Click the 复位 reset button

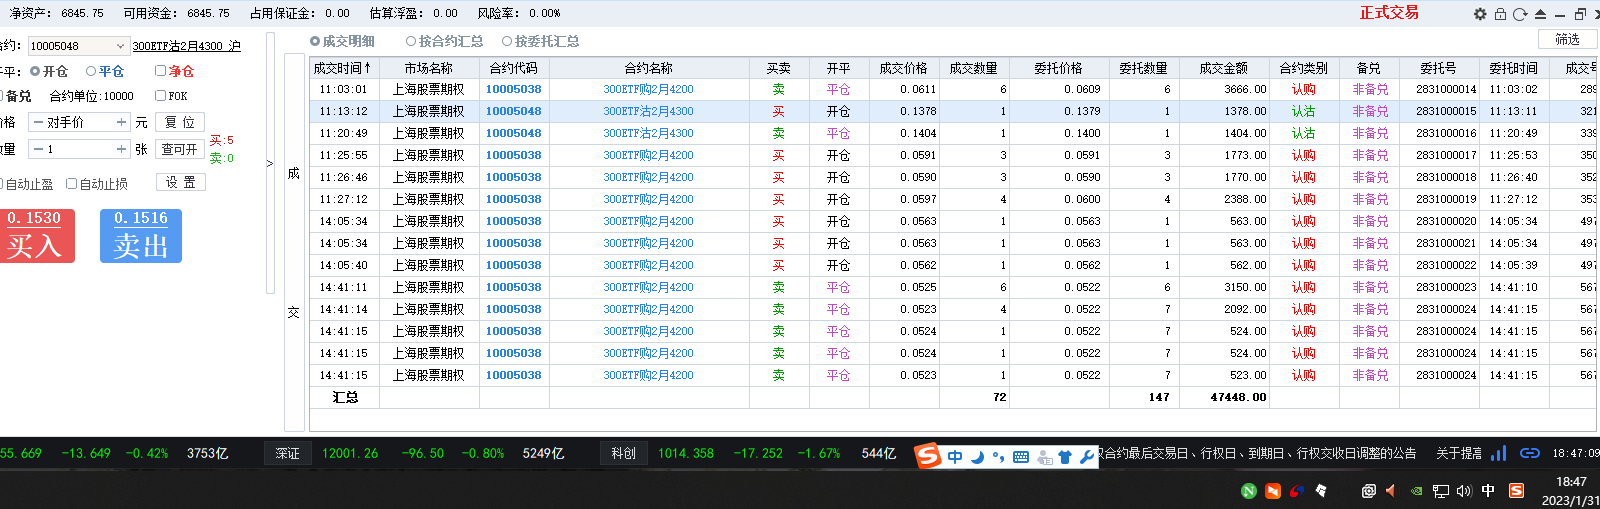[x=180, y=122]
